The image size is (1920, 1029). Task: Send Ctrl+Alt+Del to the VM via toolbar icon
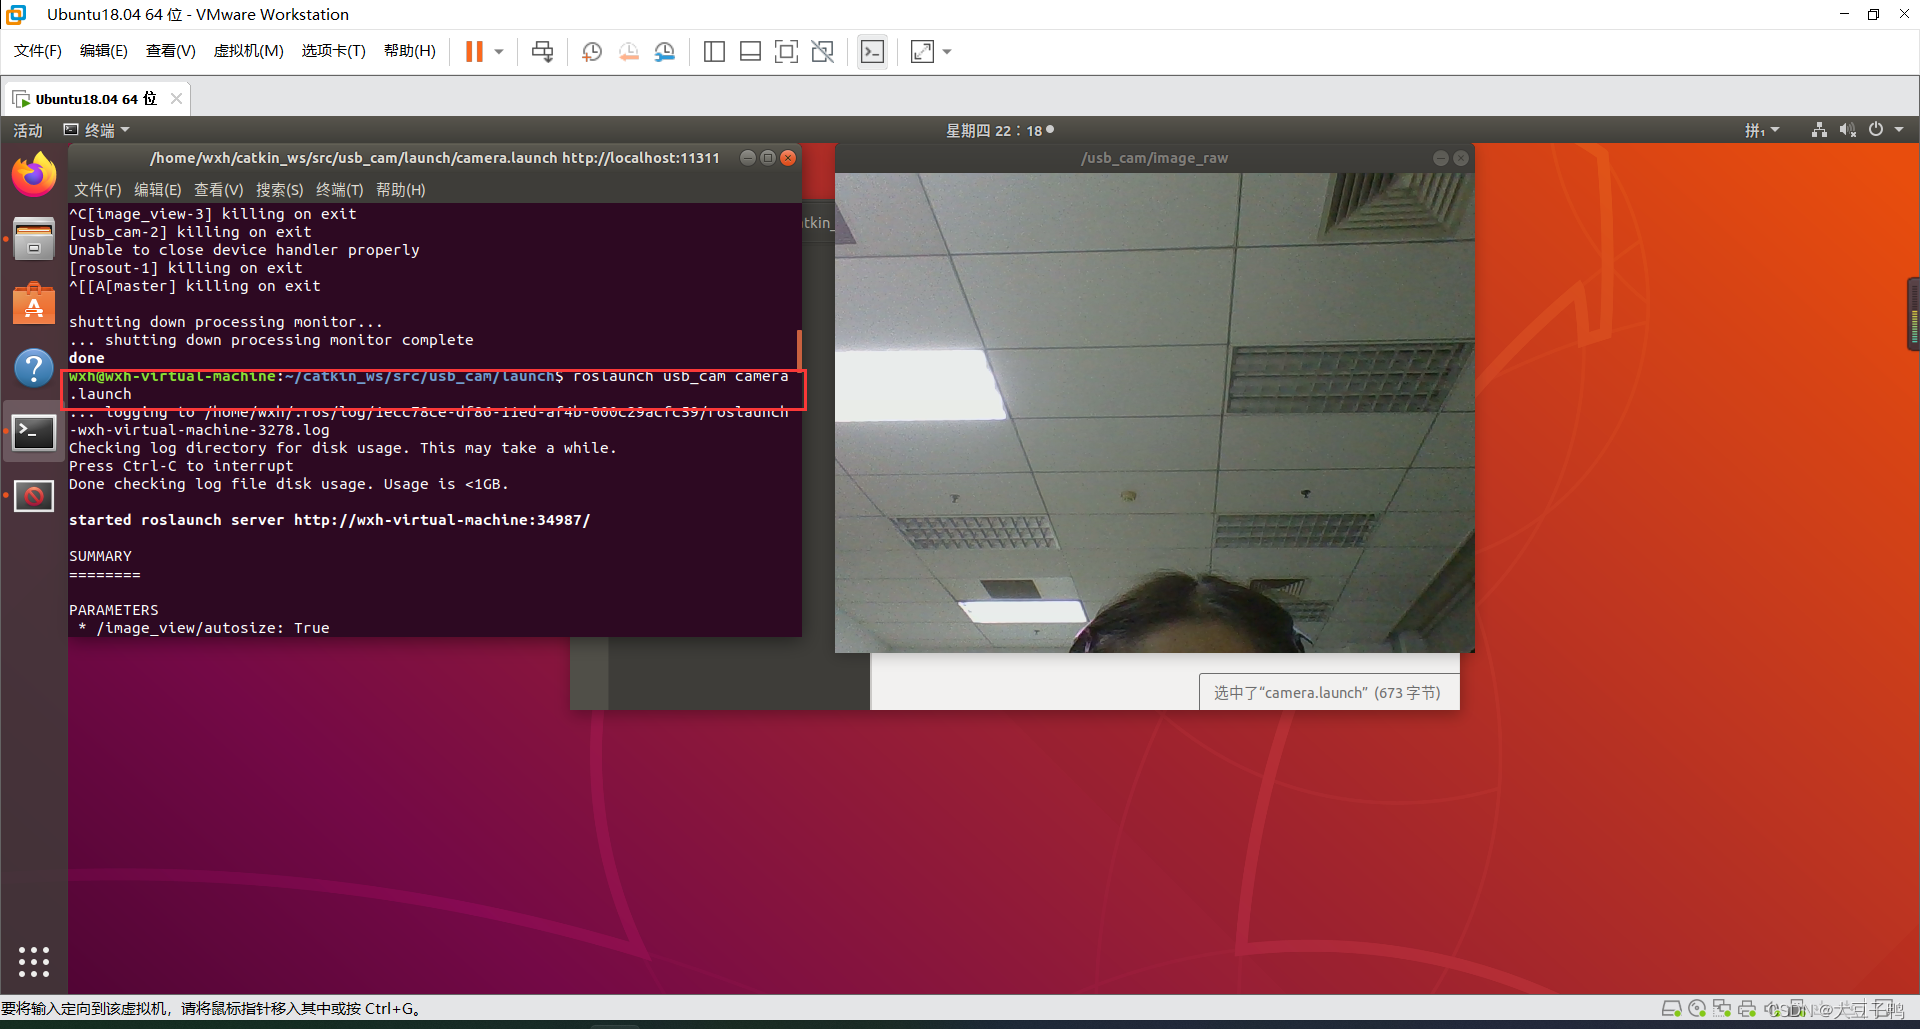click(x=542, y=51)
